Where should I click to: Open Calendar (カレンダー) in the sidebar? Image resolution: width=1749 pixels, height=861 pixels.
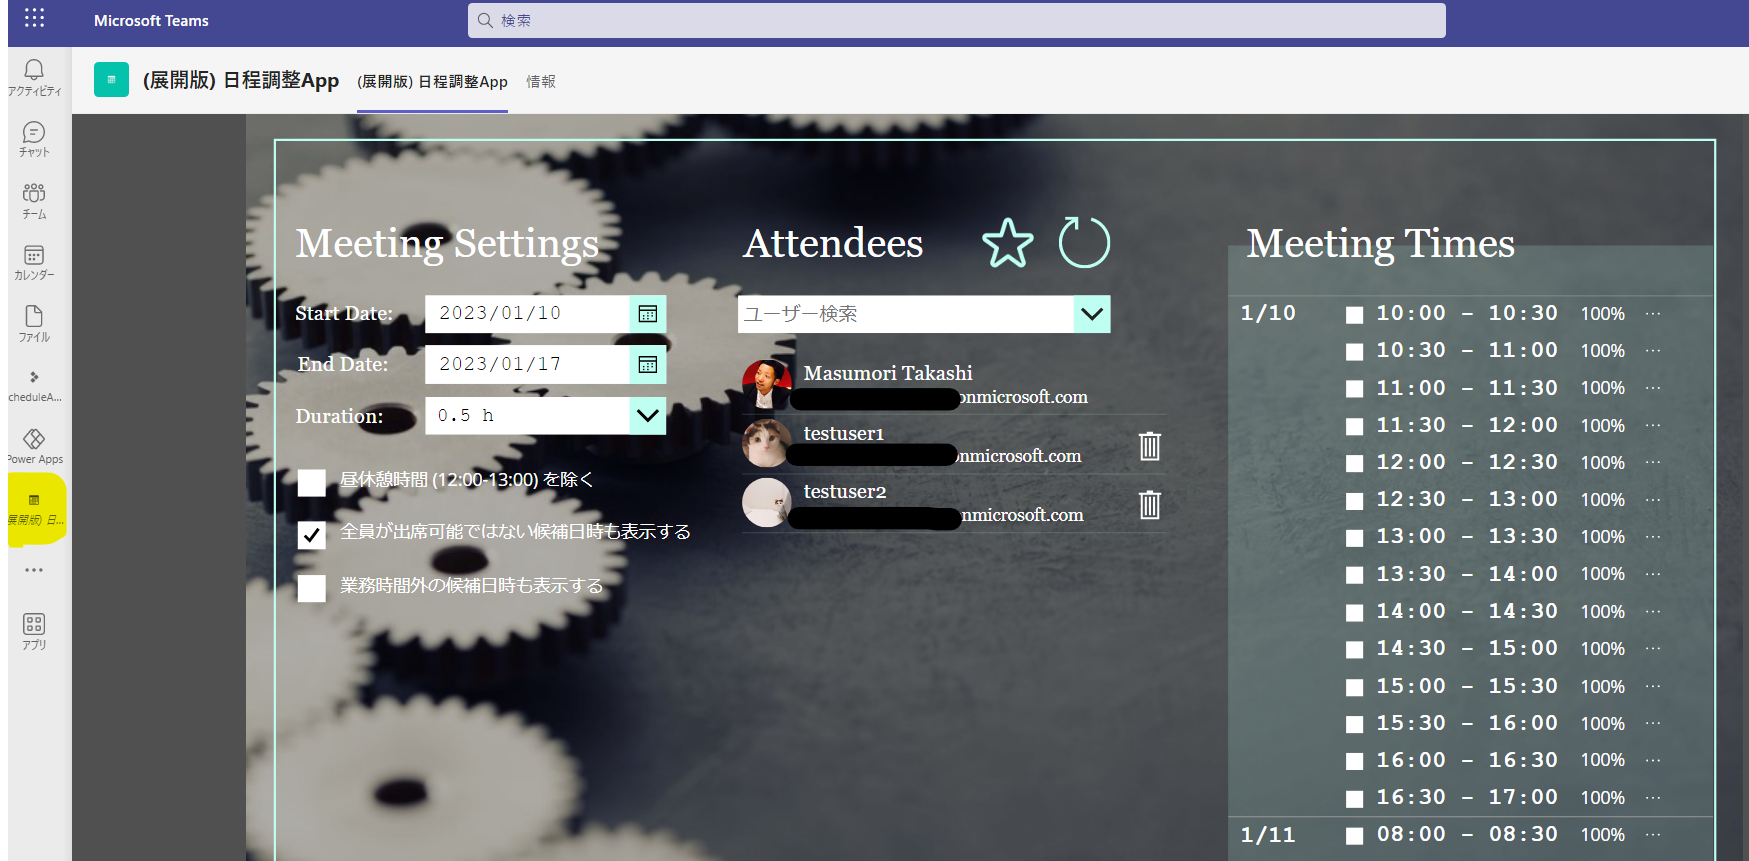pos(34,262)
